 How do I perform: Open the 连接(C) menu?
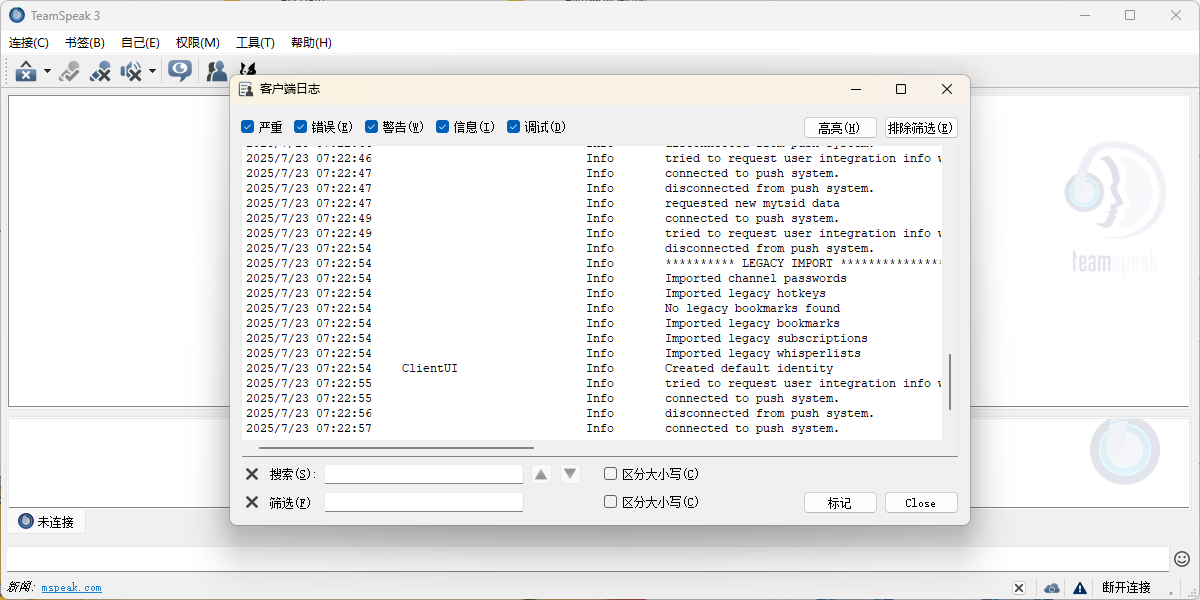[29, 43]
